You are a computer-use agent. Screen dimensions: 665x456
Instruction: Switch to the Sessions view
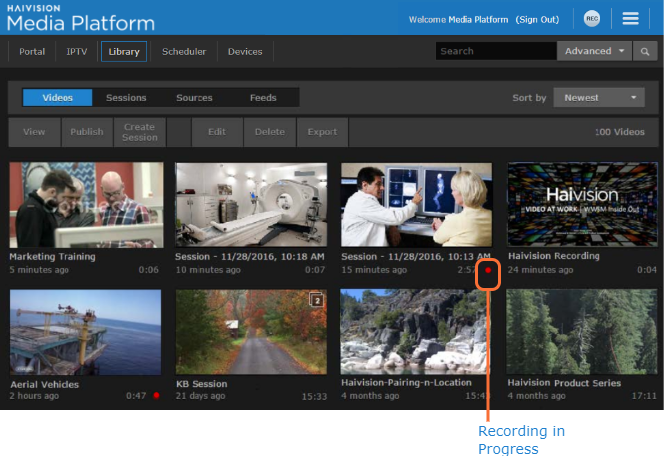click(126, 97)
